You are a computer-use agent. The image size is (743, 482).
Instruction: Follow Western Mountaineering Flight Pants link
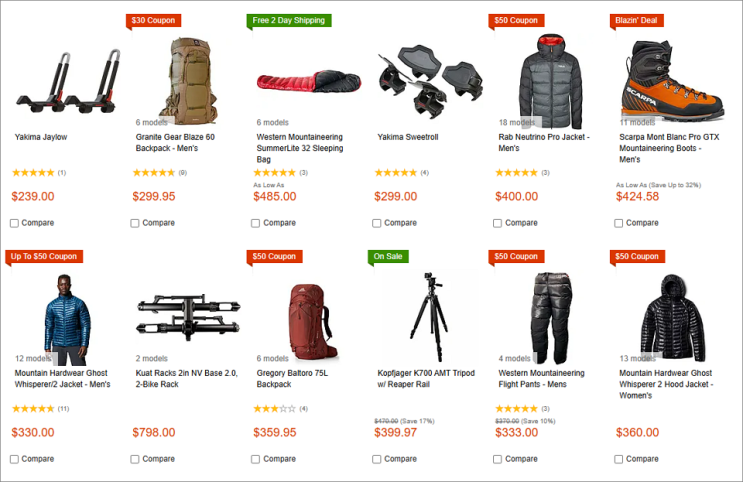pos(541,379)
